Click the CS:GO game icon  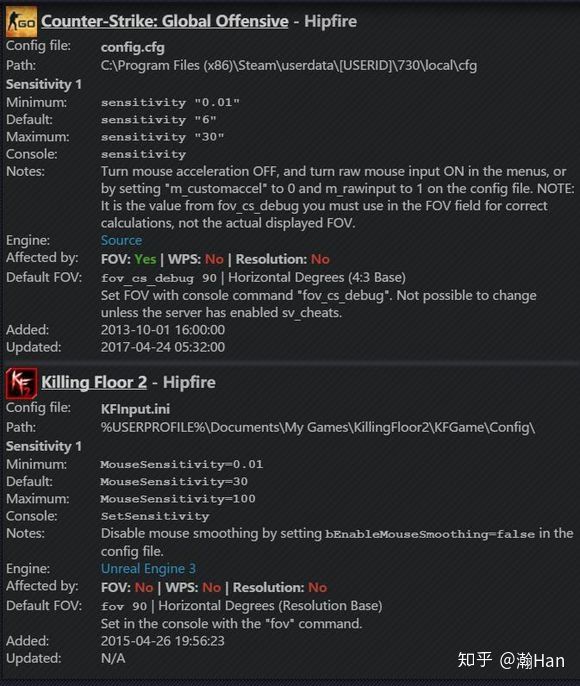pyautogui.click(x=21, y=22)
